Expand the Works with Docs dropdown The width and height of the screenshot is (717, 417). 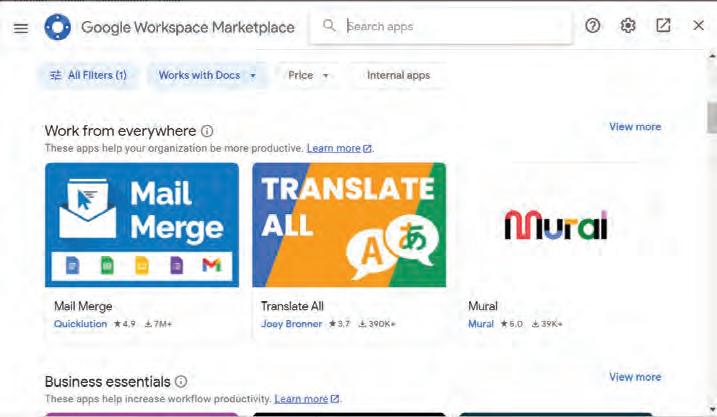[x=208, y=75]
